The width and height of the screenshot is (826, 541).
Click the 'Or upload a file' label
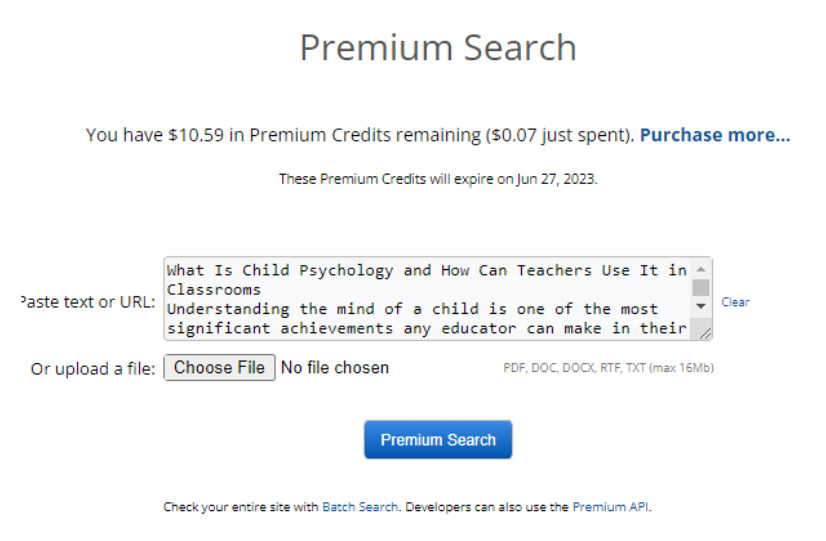click(x=93, y=369)
